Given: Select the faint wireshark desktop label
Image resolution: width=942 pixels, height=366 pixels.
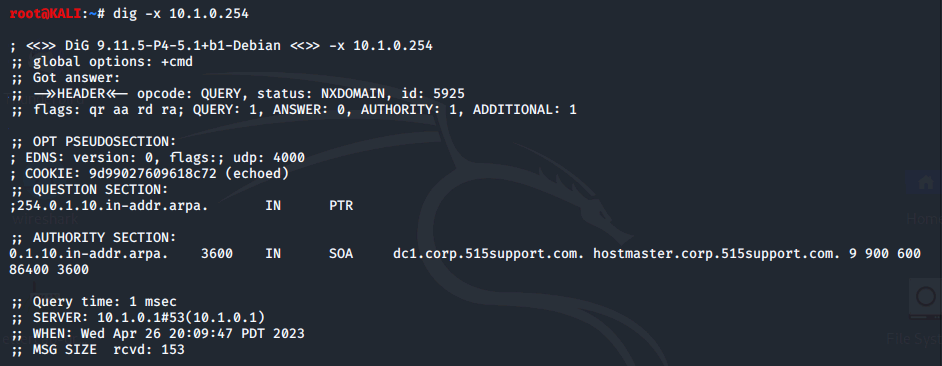Looking at the screenshot, I should pos(44,220).
